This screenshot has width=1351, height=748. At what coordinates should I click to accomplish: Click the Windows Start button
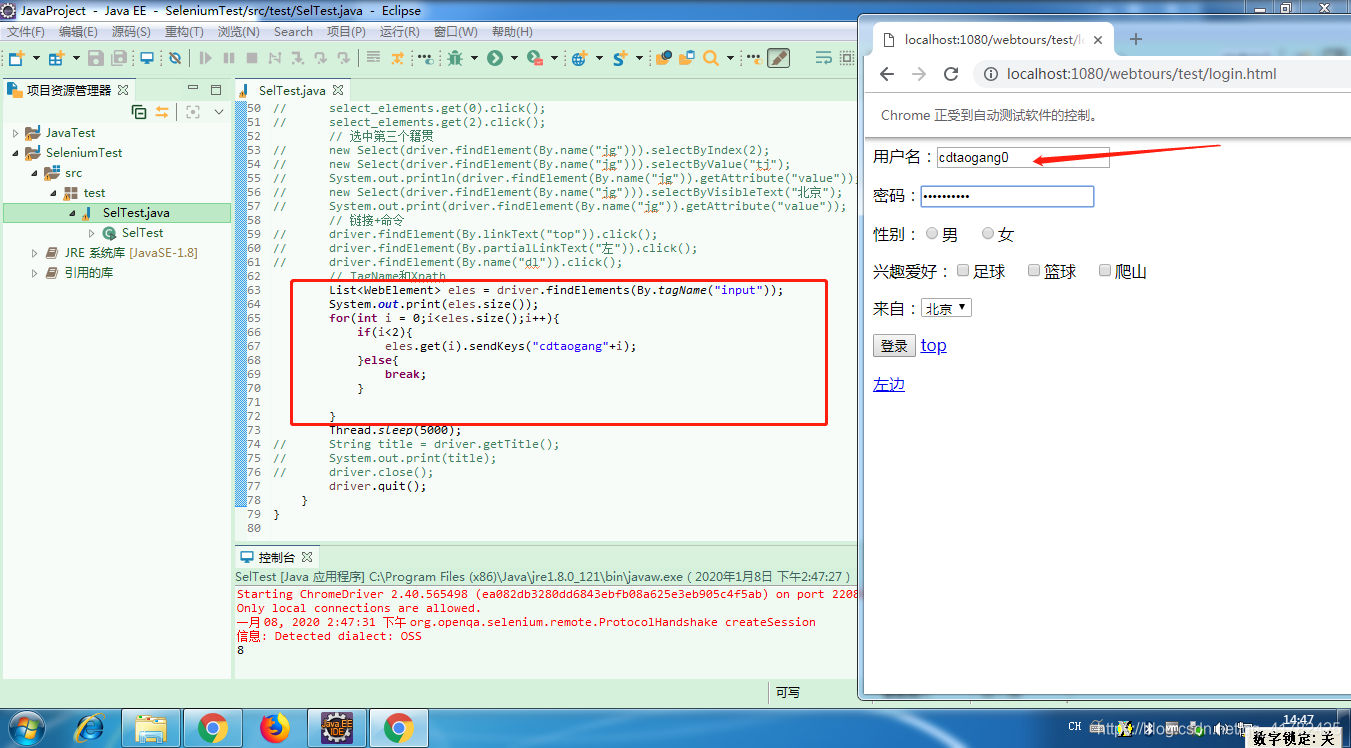click(25, 728)
